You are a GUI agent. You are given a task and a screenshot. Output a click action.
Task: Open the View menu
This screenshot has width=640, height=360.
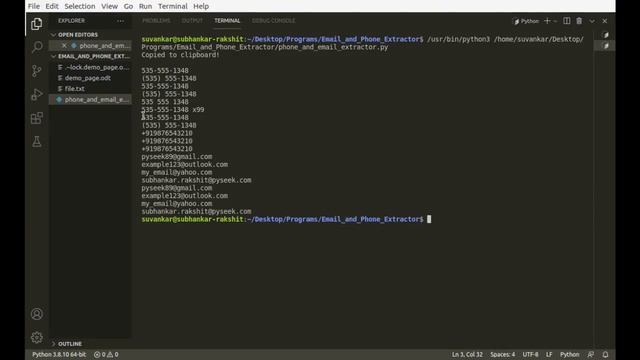tap(109, 6)
